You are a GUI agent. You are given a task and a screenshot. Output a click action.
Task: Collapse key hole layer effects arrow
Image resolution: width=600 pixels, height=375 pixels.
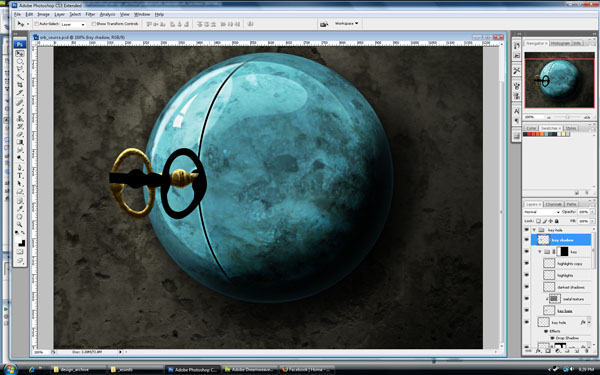(588, 323)
